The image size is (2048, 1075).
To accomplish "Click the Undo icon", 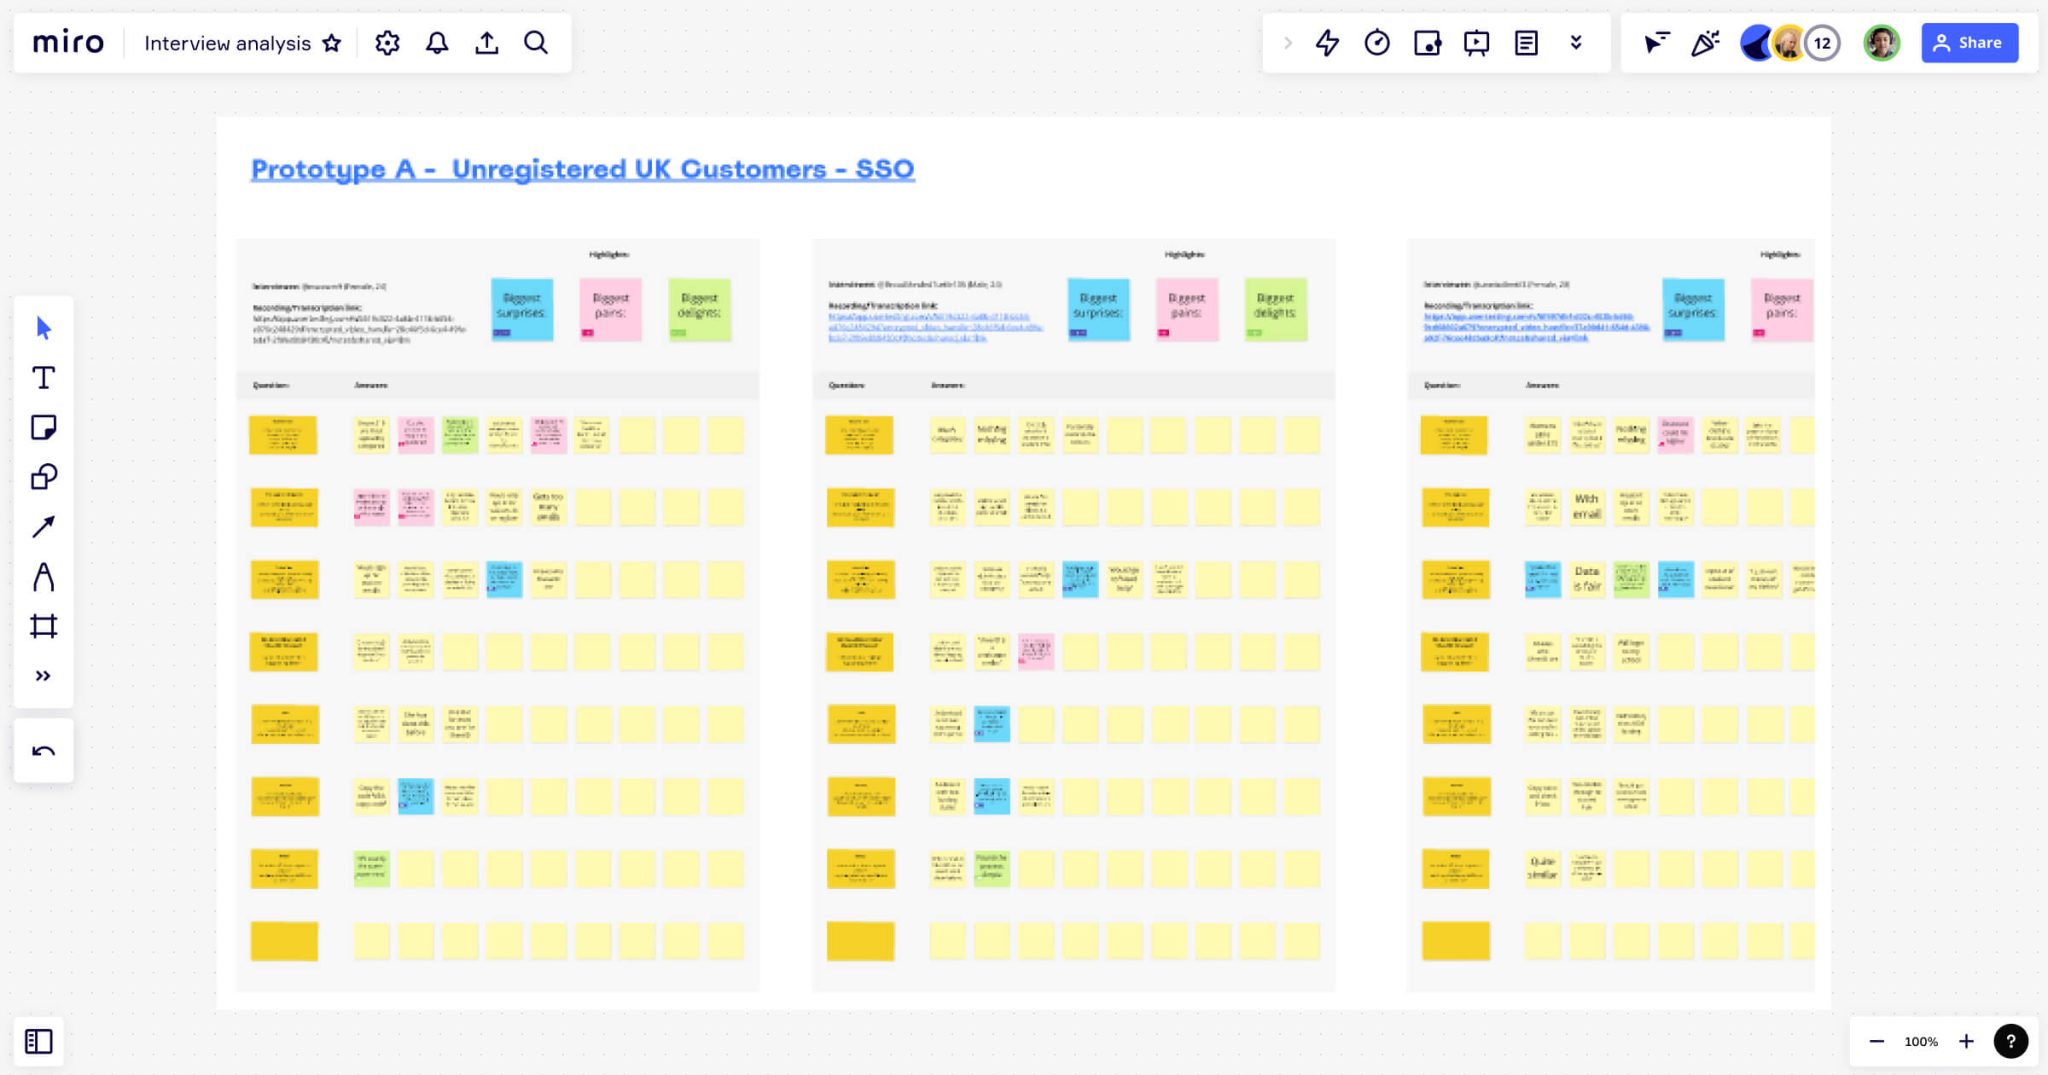I will 44,750.
